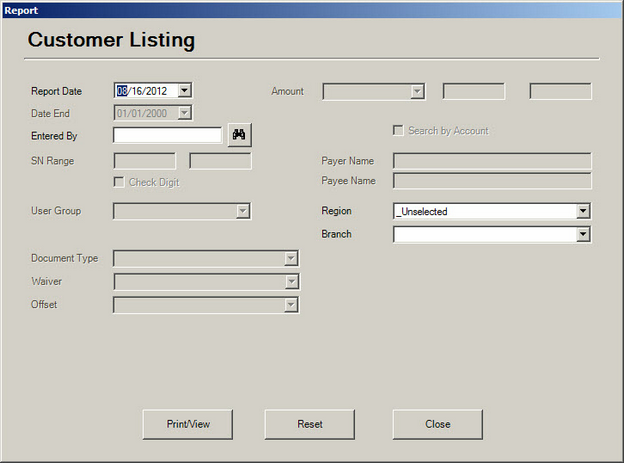Screen dimensions: 624x463
Task: Focus the Entered By text field
Action: point(168,135)
